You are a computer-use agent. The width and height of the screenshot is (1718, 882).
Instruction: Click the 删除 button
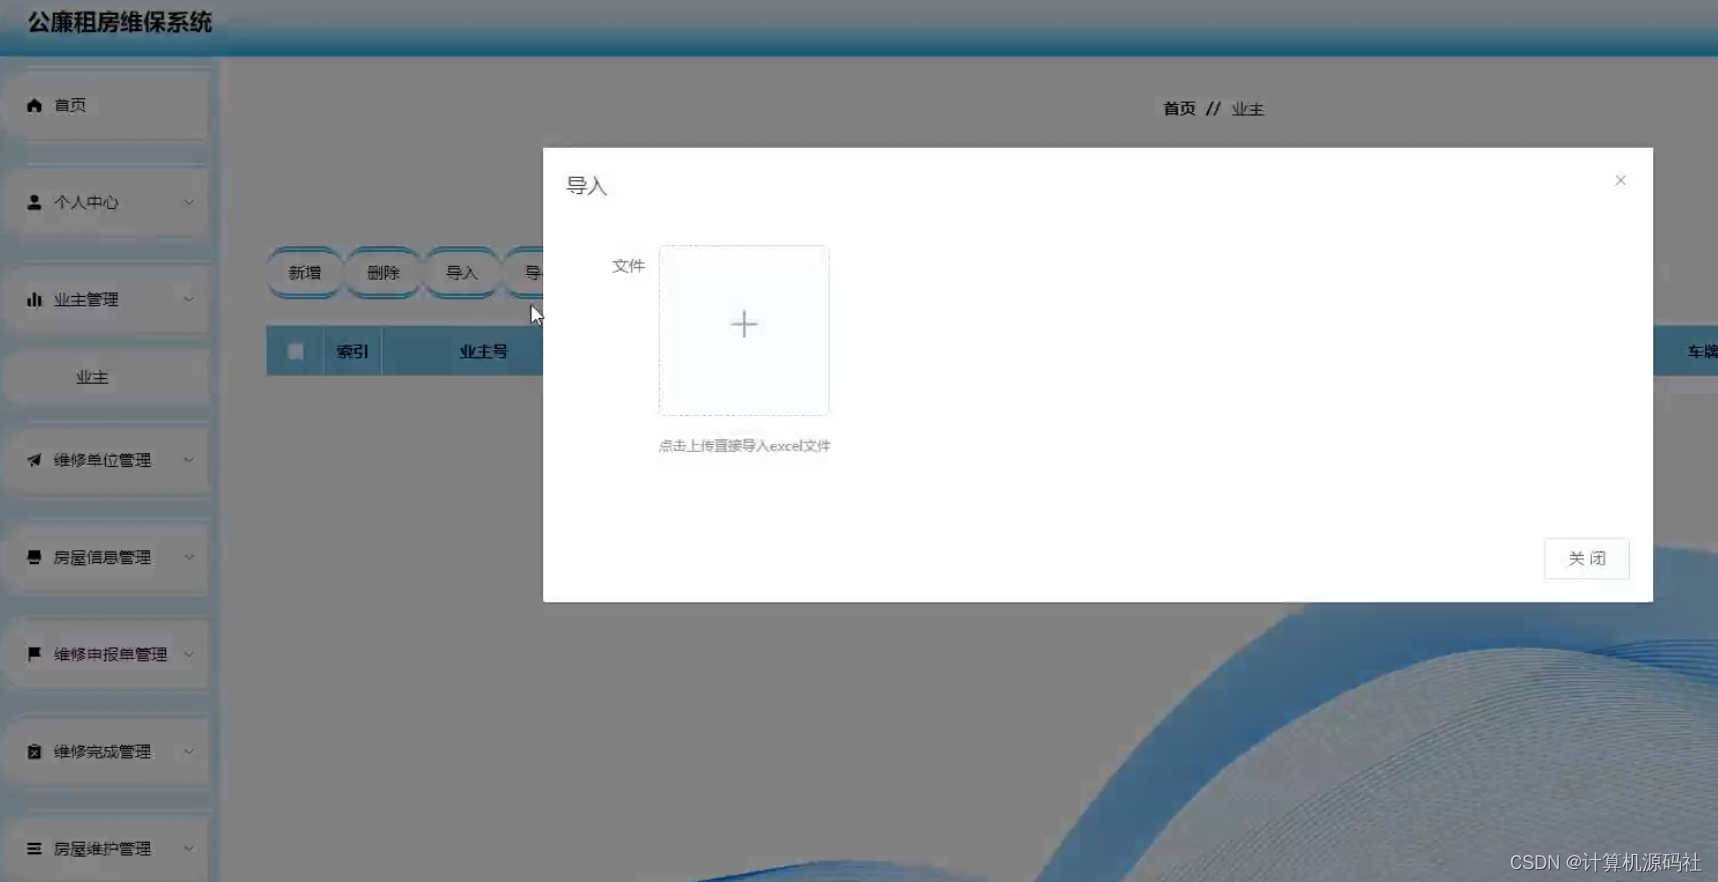383,272
